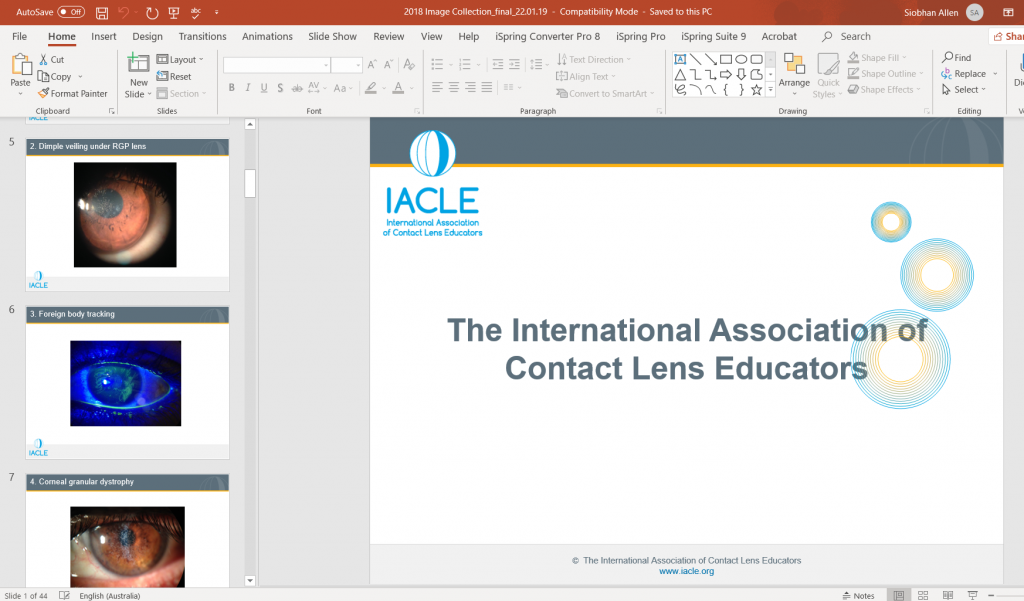The image size is (1024, 601).
Task: Click the slide panel scroll down arrow
Action: 250,580
